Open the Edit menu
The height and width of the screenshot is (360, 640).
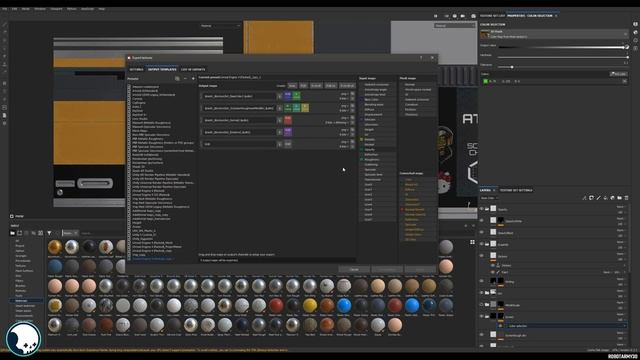click(14, 9)
